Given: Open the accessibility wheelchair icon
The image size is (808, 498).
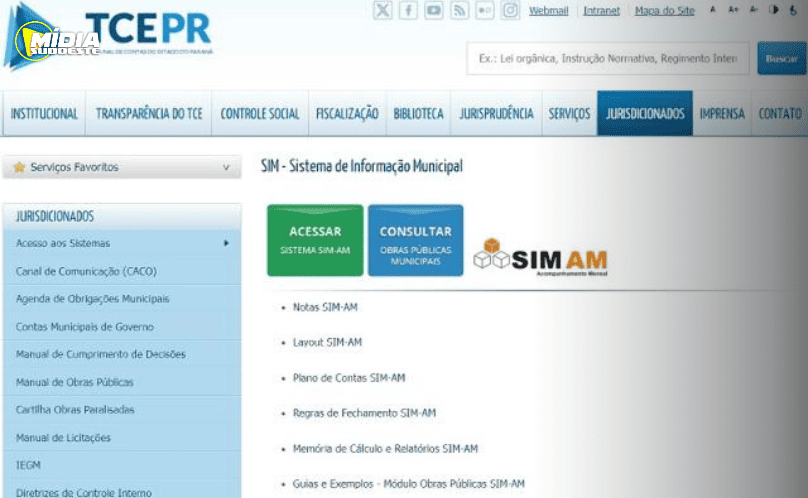Looking at the screenshot, I should 793,10.
